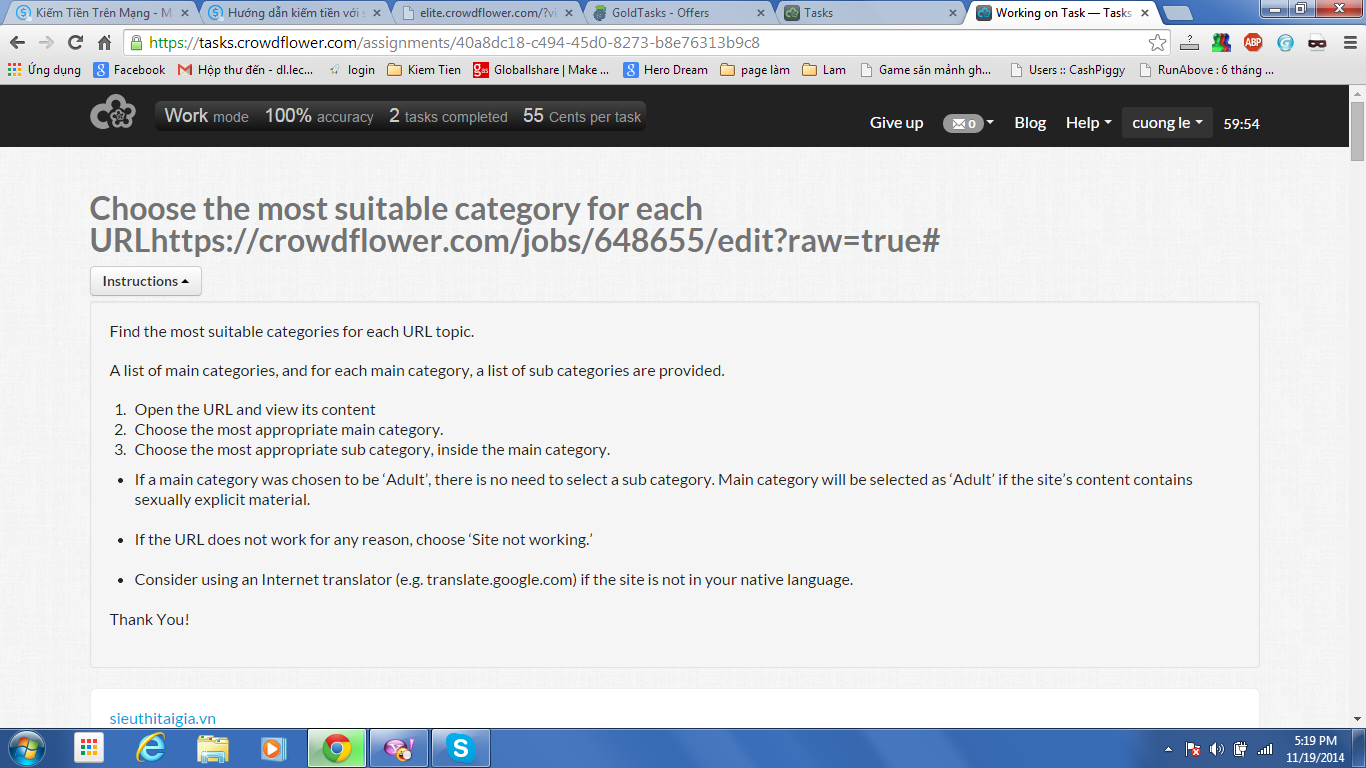
Task: Launch Internet Explorer from the taskbar
Action: point(151,748)
